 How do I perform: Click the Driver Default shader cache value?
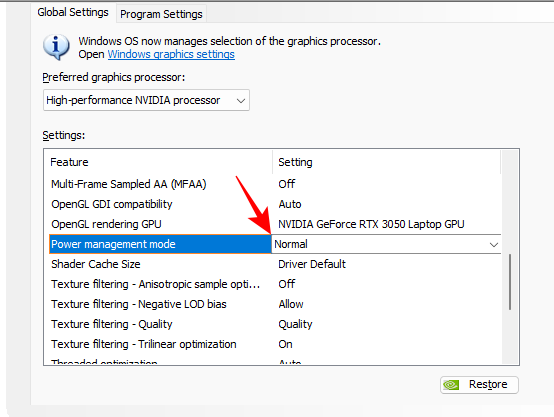312,264
